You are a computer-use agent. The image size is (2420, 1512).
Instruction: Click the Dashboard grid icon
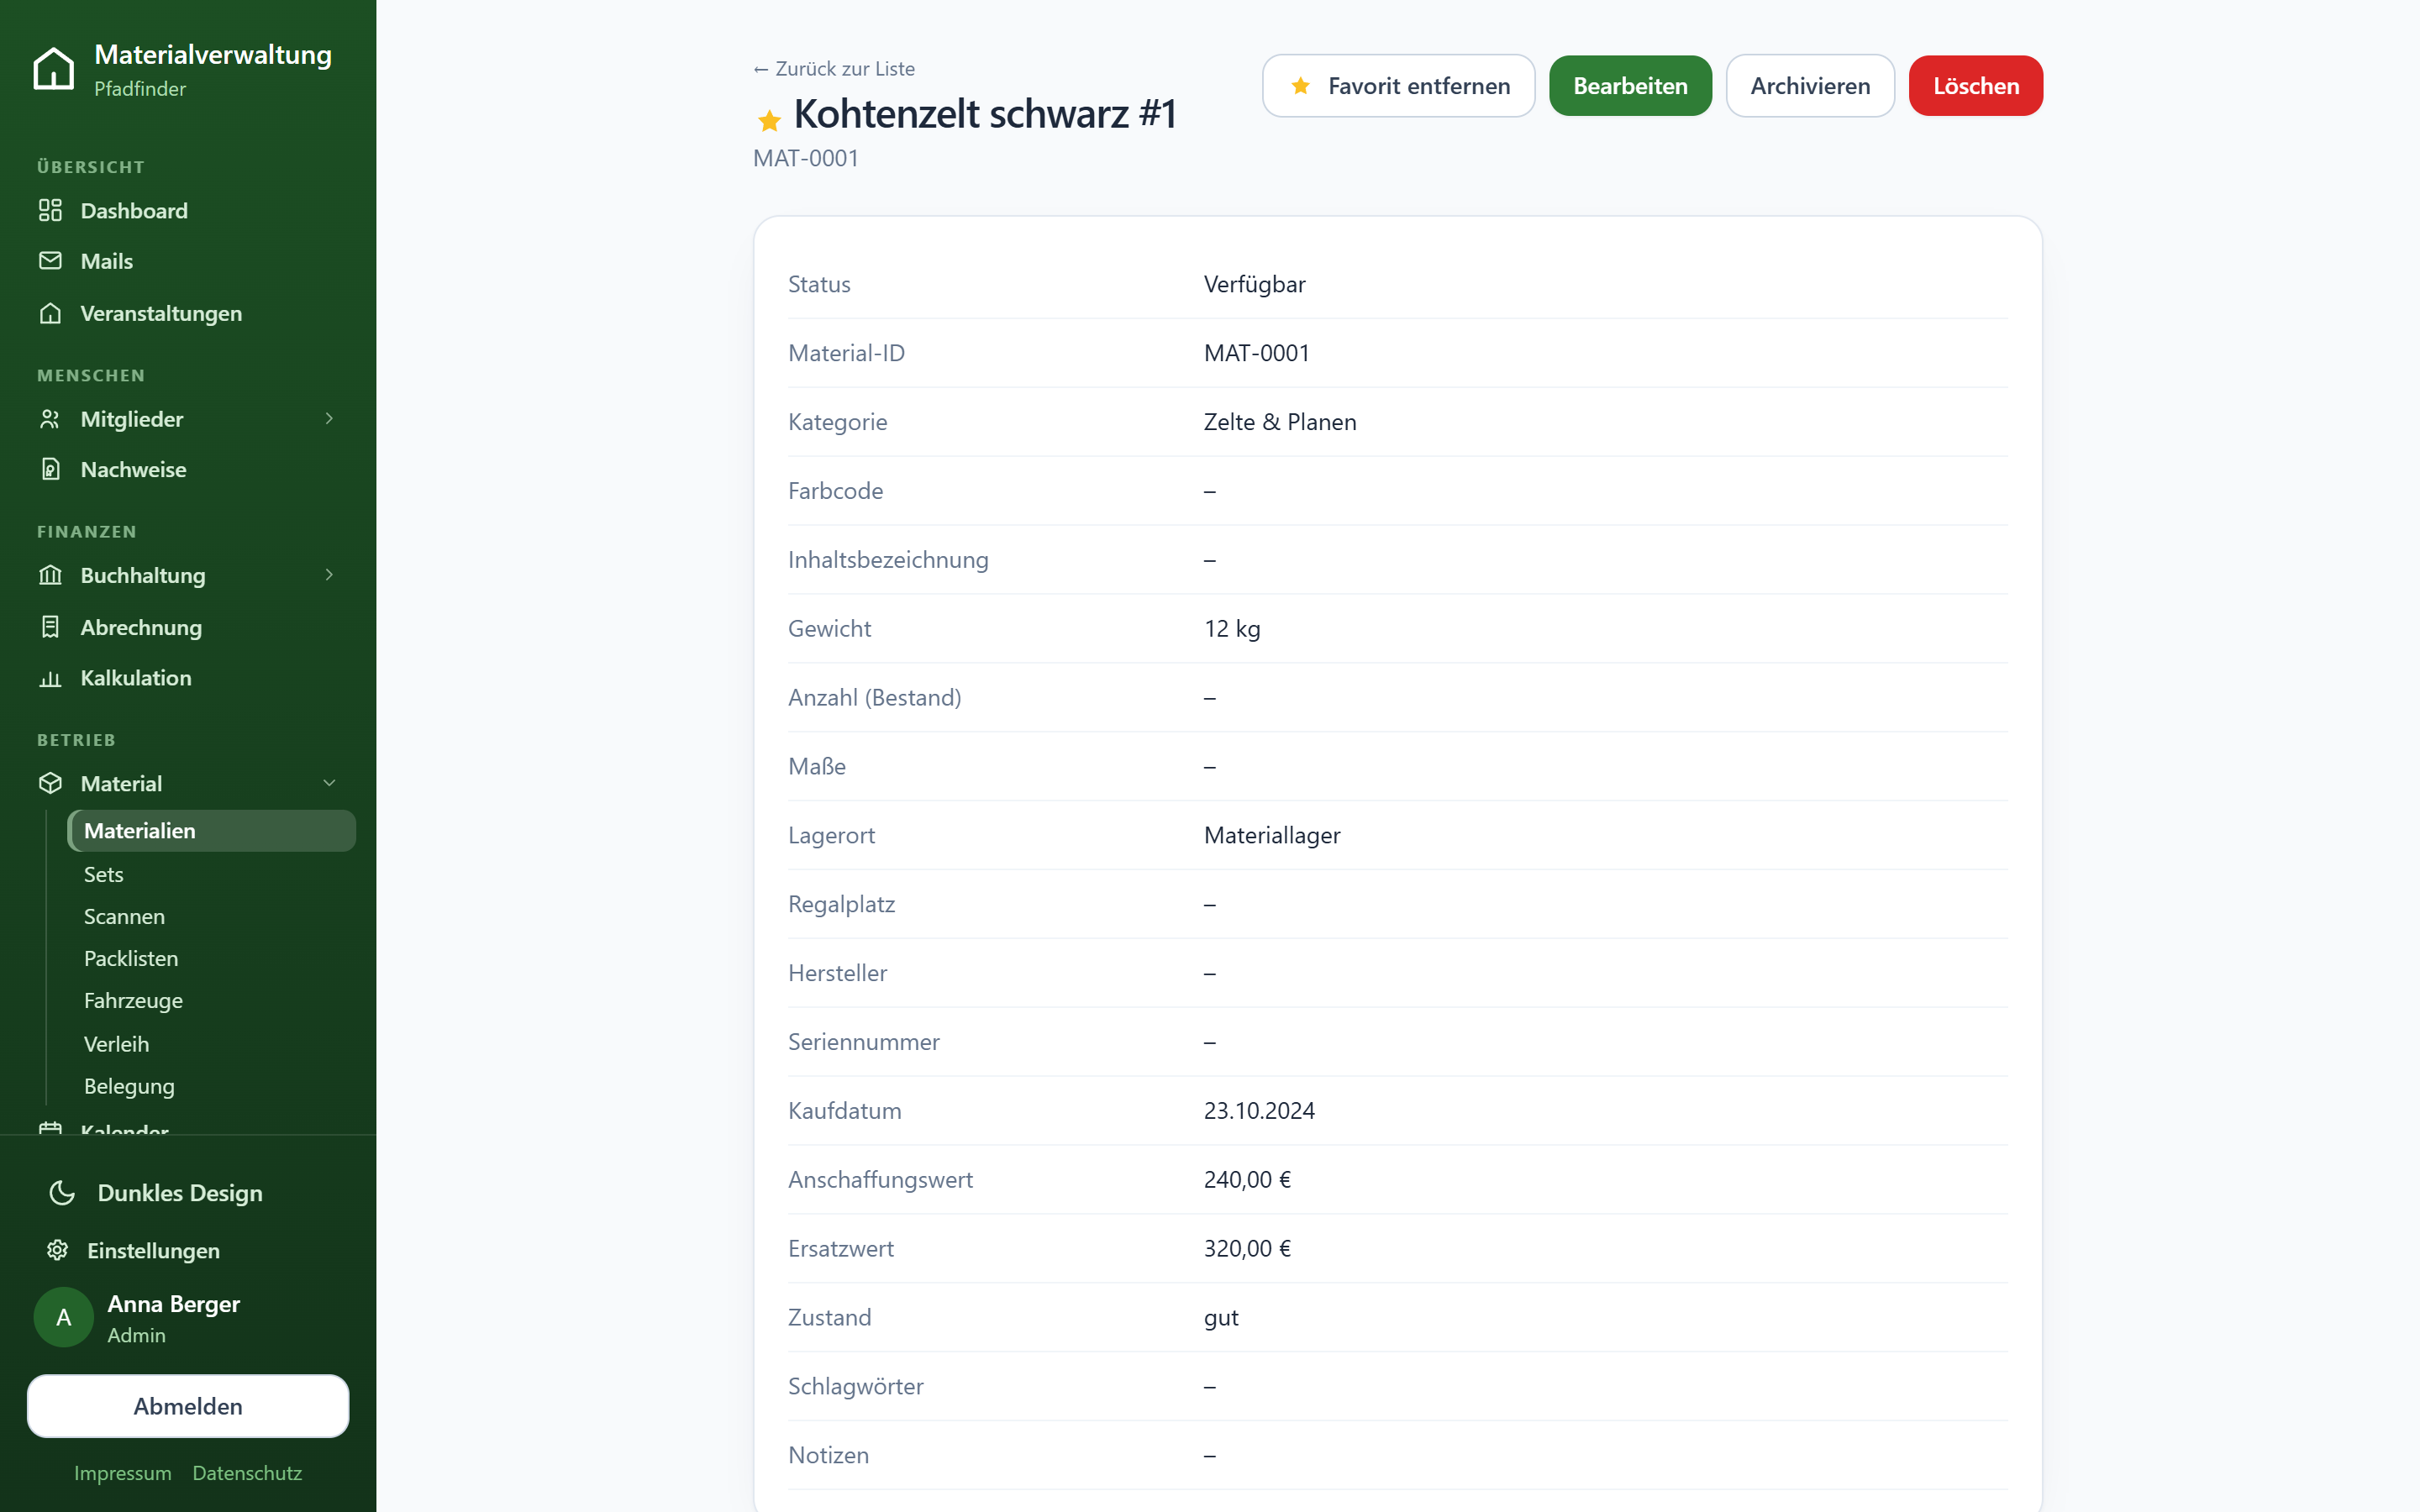50,210
